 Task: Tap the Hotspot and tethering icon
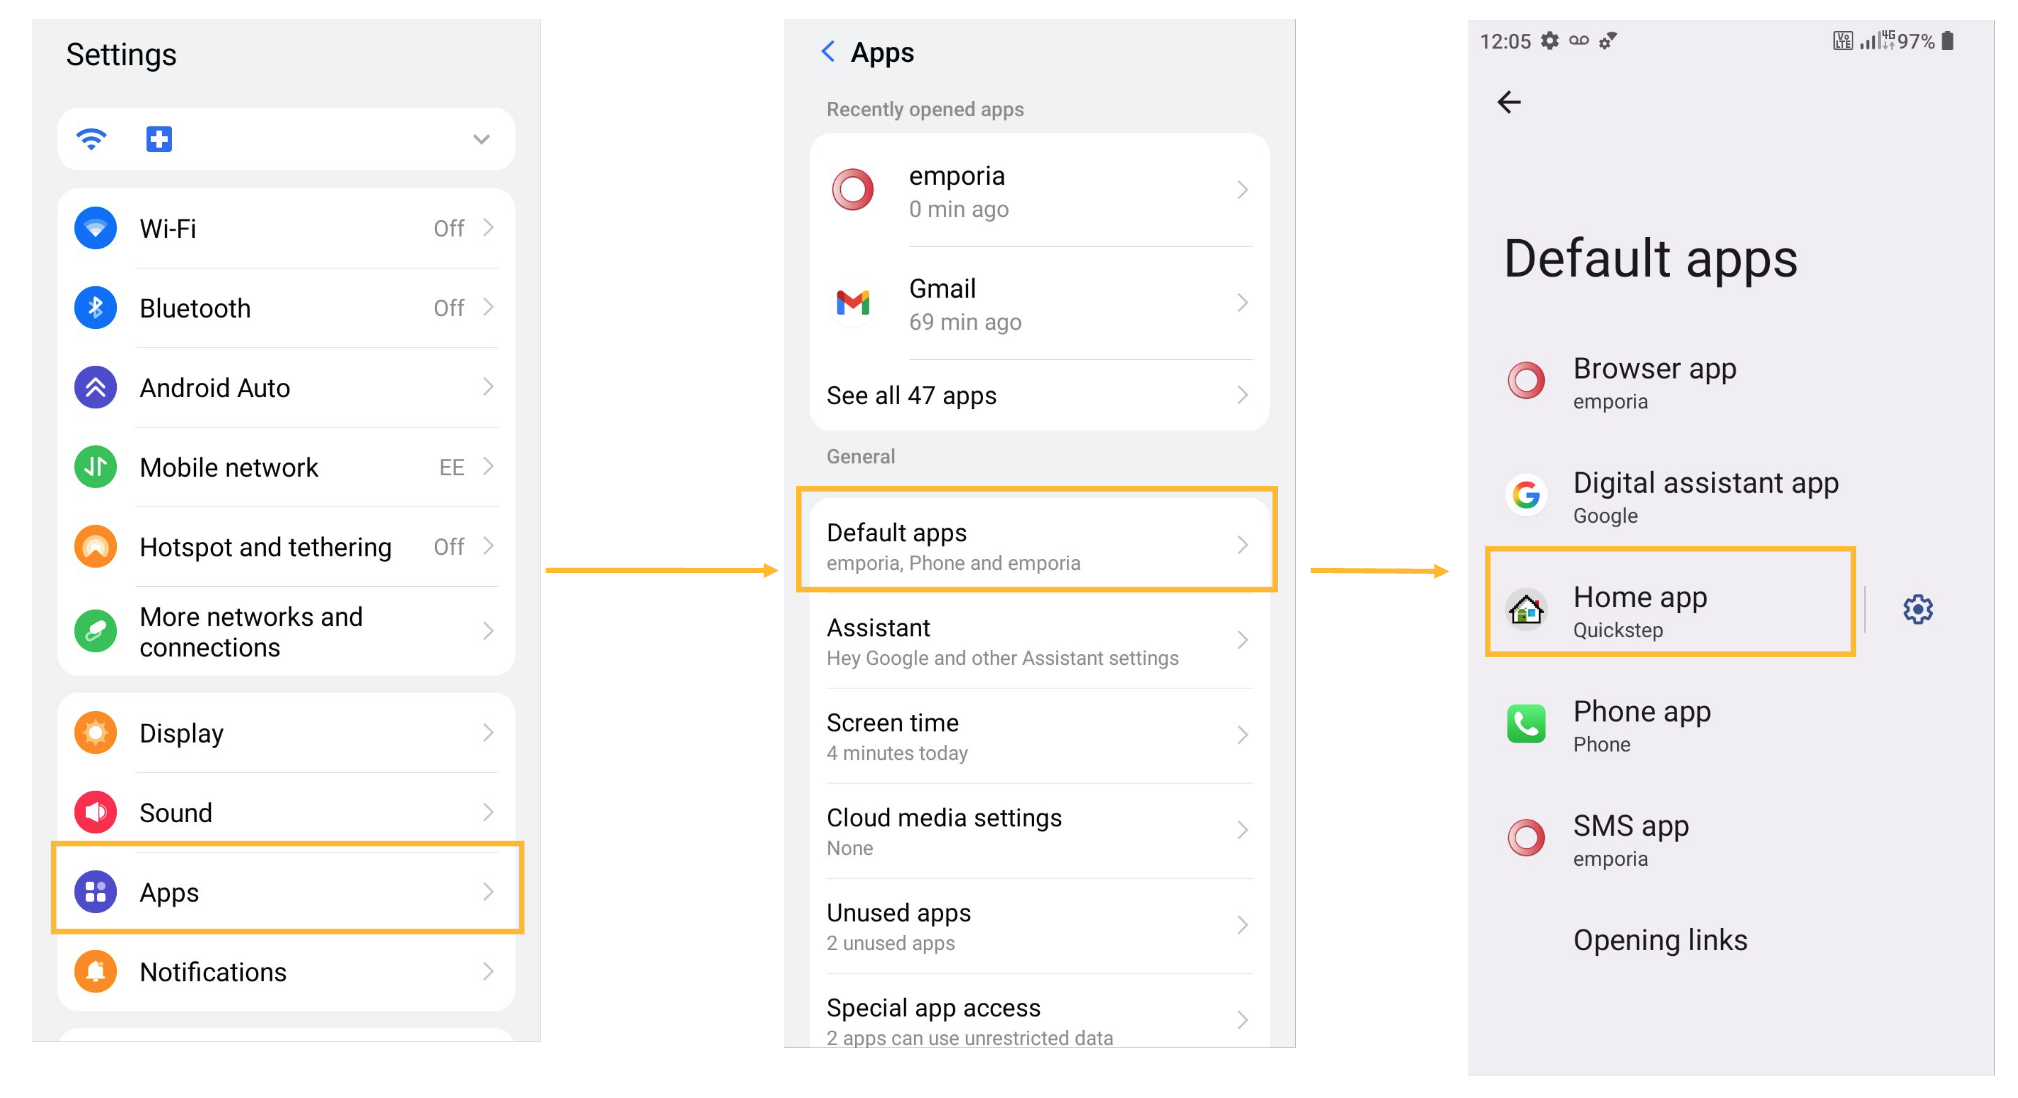tap(94, 547)
